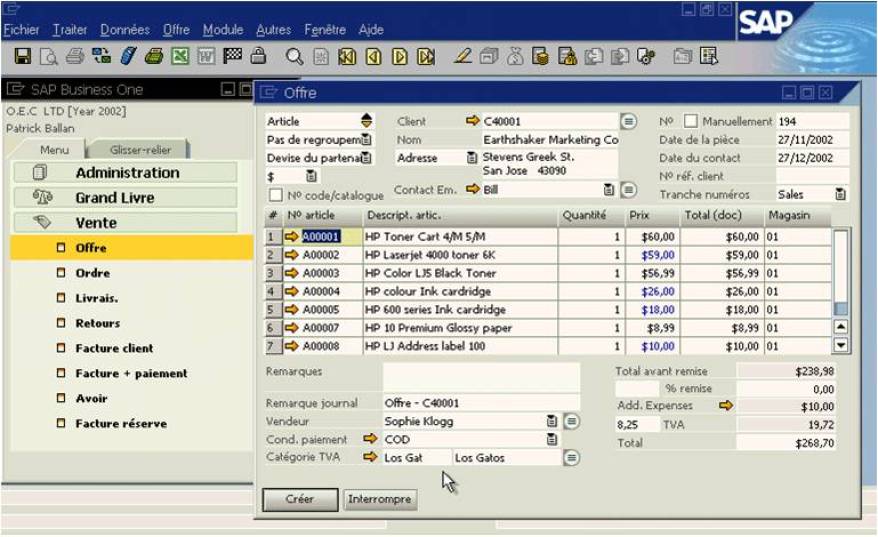The height and width of the screenshot is (537, 878).
Task: Click the orange arrow beside Cond. paiement
Action: coord(370,438)
